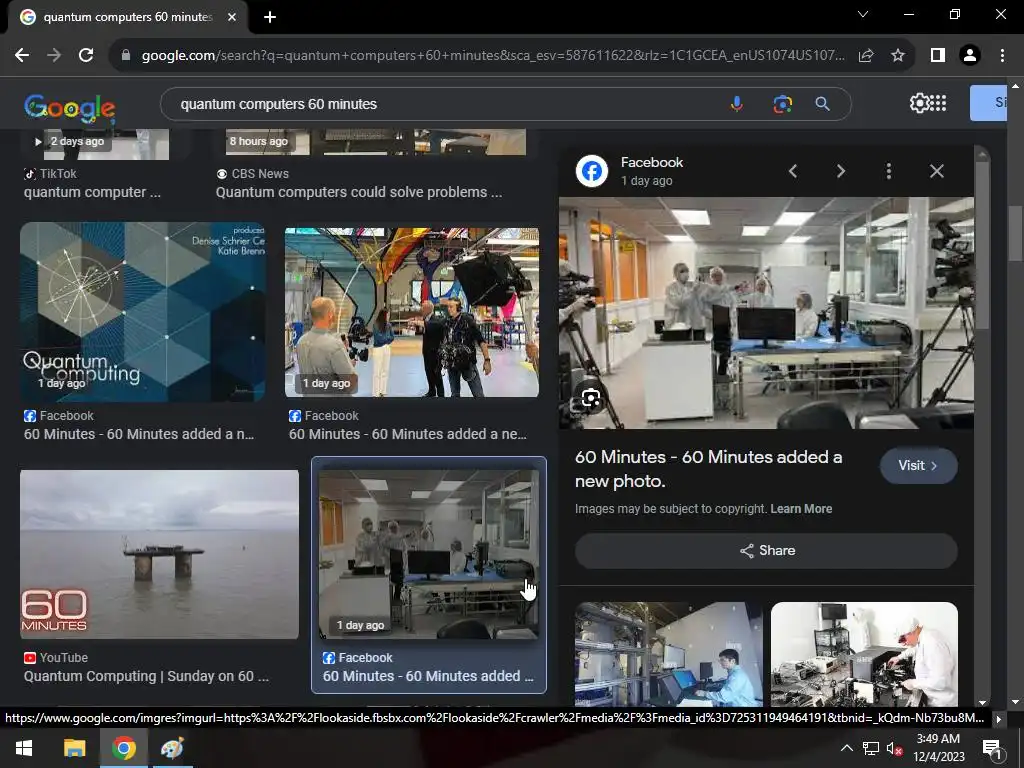Show previous image in the preview panel
Image resolution: width=1024 pixels, height=768 pixels.
793,171
